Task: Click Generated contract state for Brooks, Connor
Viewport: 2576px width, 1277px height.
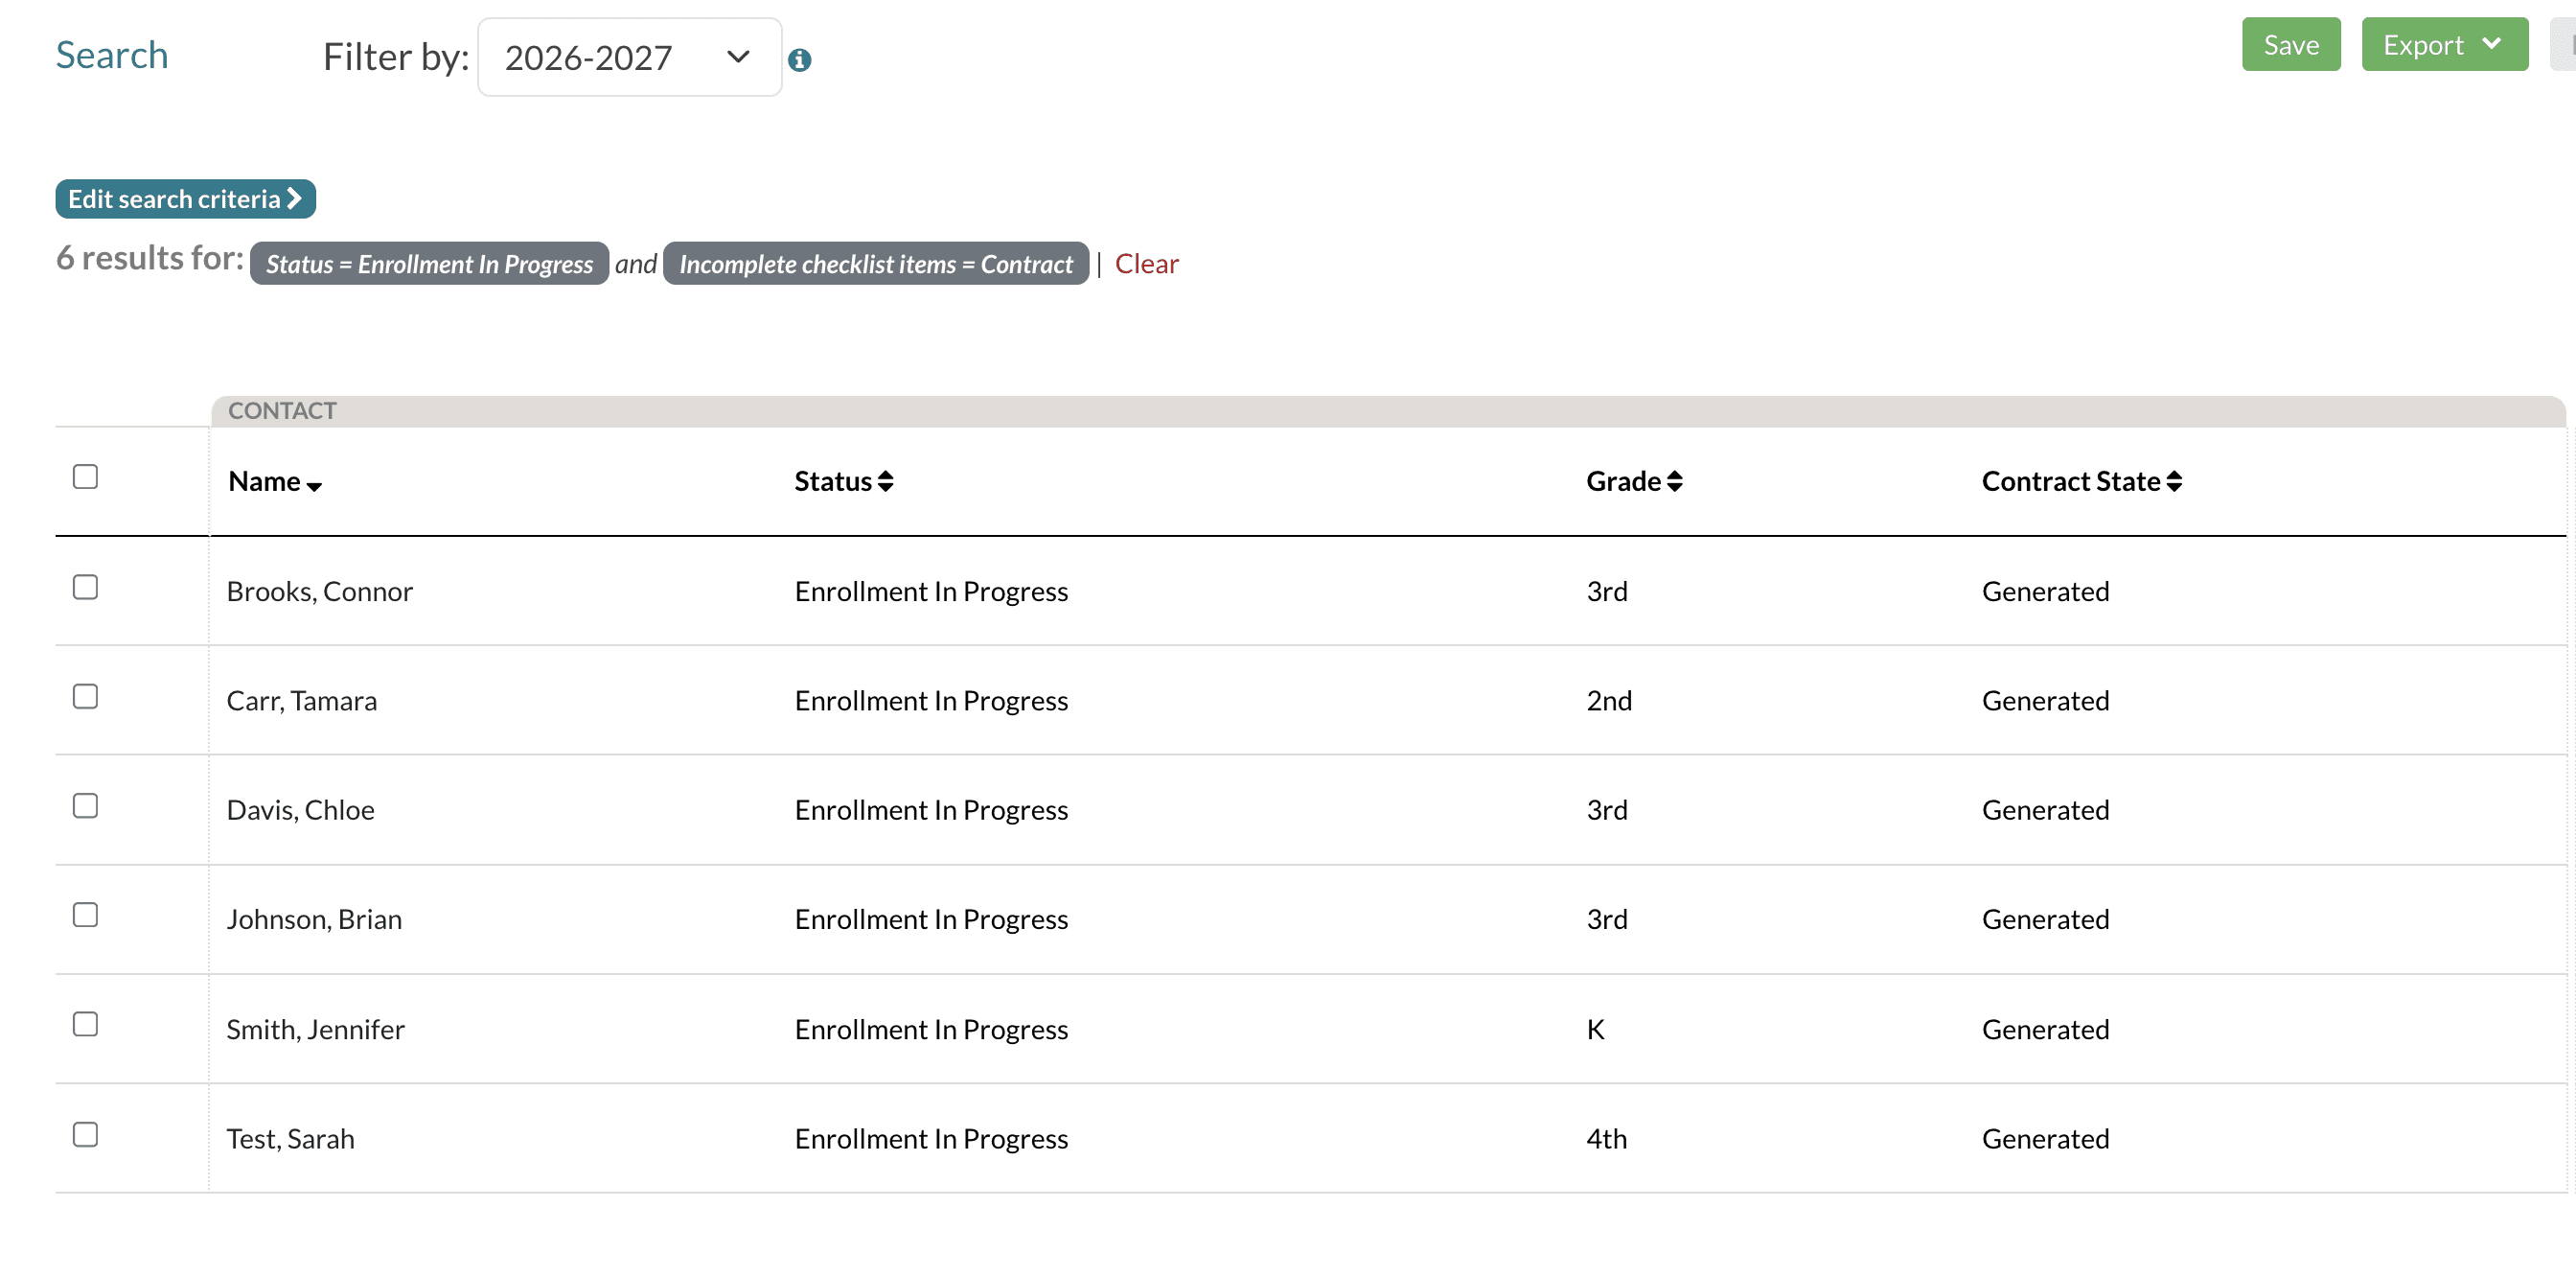Action: pyautogui.click(x=2045, y=592)
